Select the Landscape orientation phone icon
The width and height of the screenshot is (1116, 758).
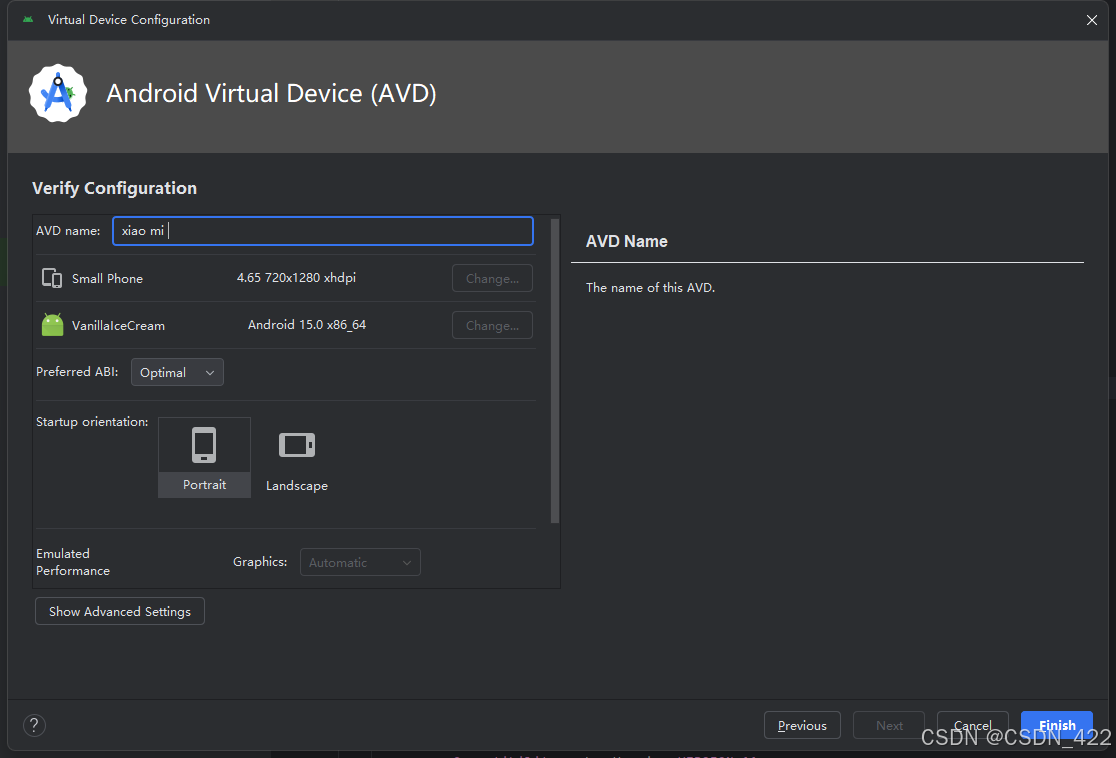pos(296,444)
